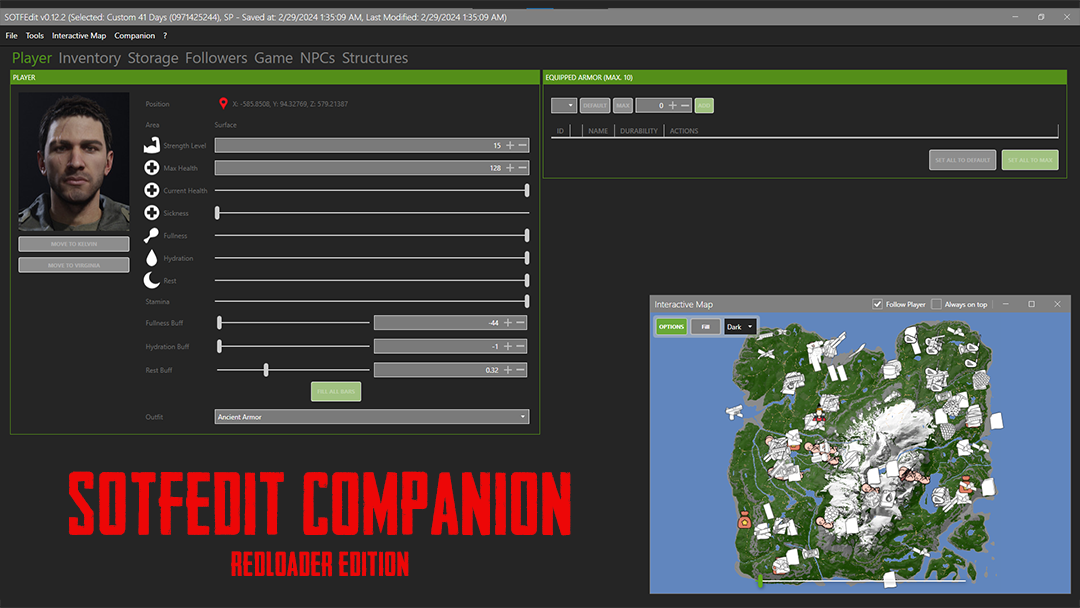The width and height of the screenshot is (1080, 608).
Task: Click the Set All to Max button
Action: (x=1029, y=160)
